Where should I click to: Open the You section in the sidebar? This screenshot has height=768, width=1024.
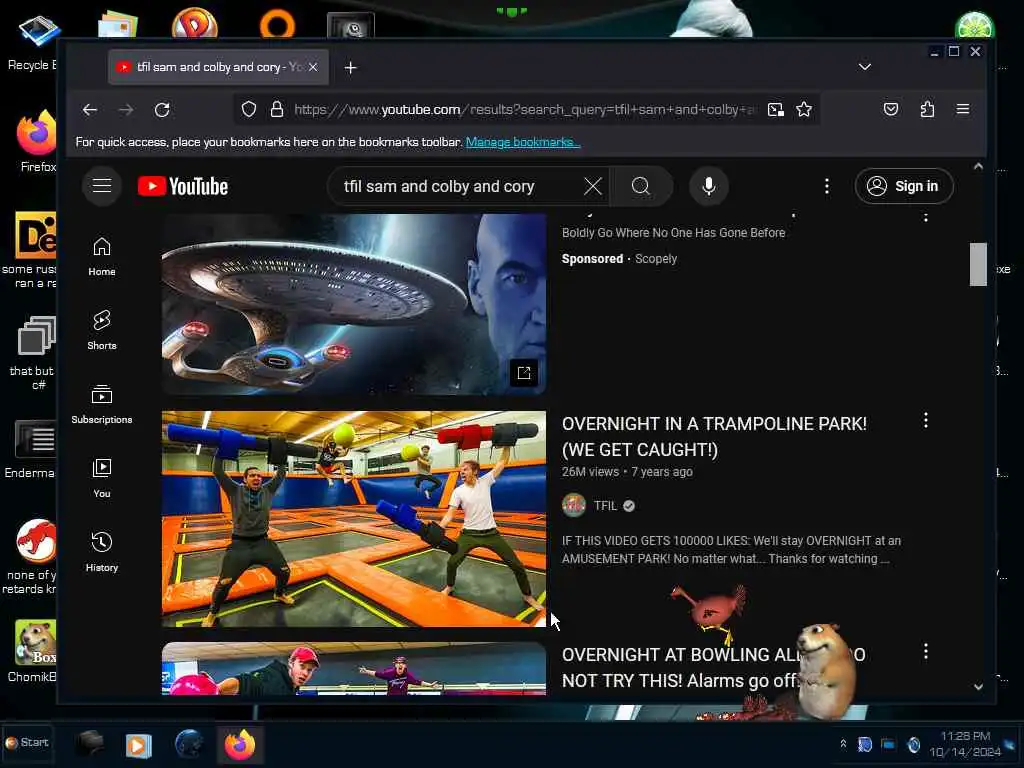click(x=102, y=479)
